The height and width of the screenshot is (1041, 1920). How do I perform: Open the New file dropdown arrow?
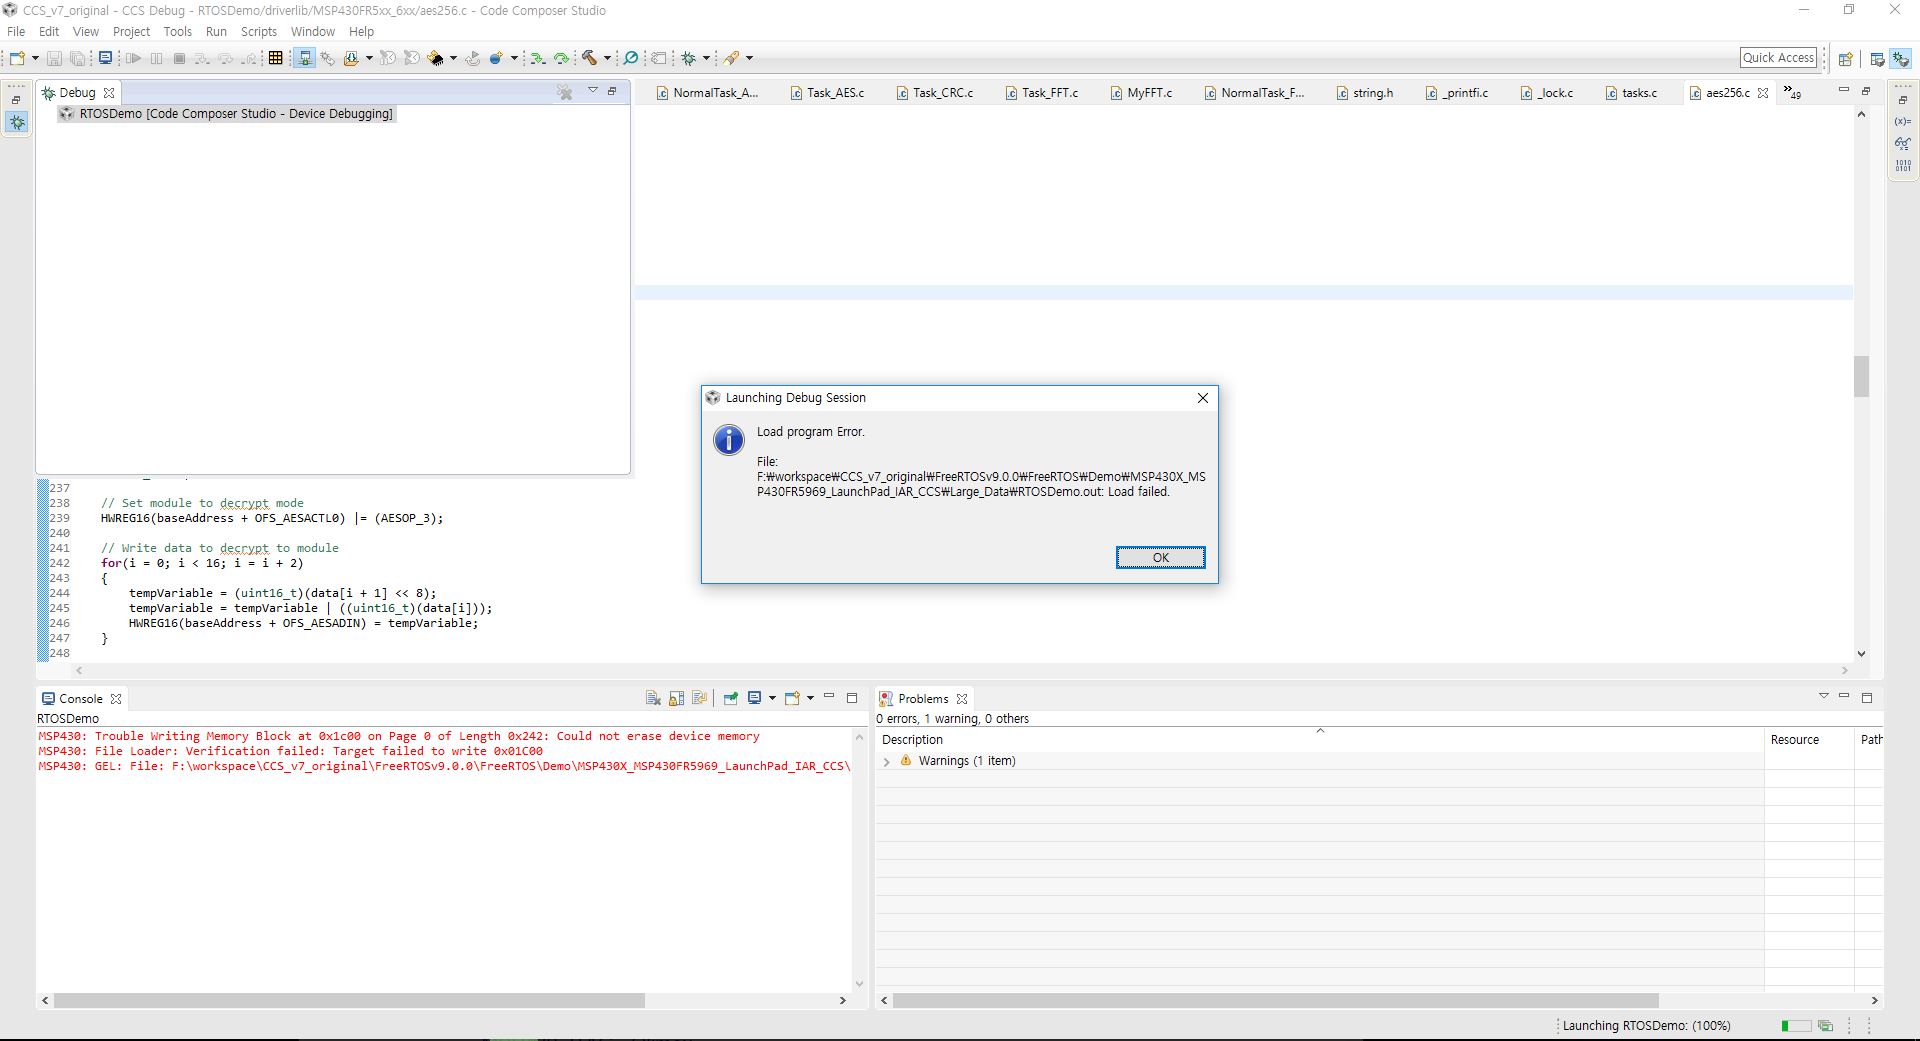pyautogui.click(x=35, y=58)
